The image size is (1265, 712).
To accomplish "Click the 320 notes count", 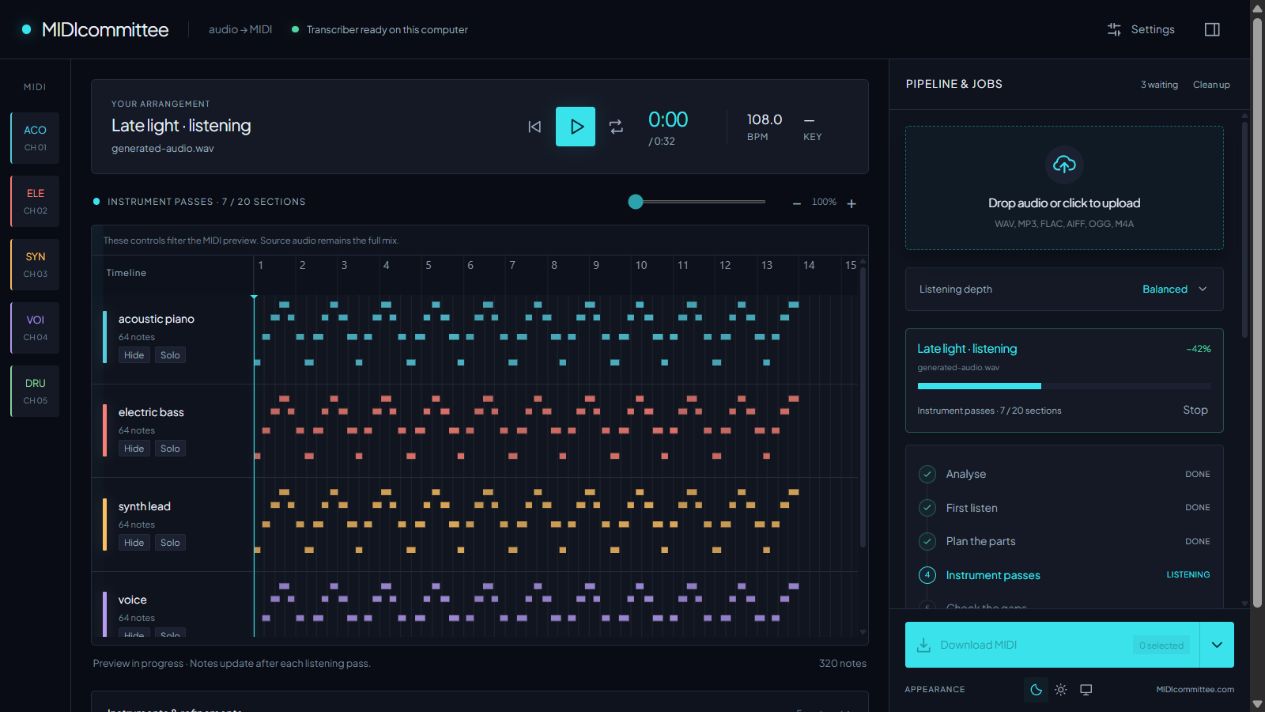I will (x=843, y=663).
